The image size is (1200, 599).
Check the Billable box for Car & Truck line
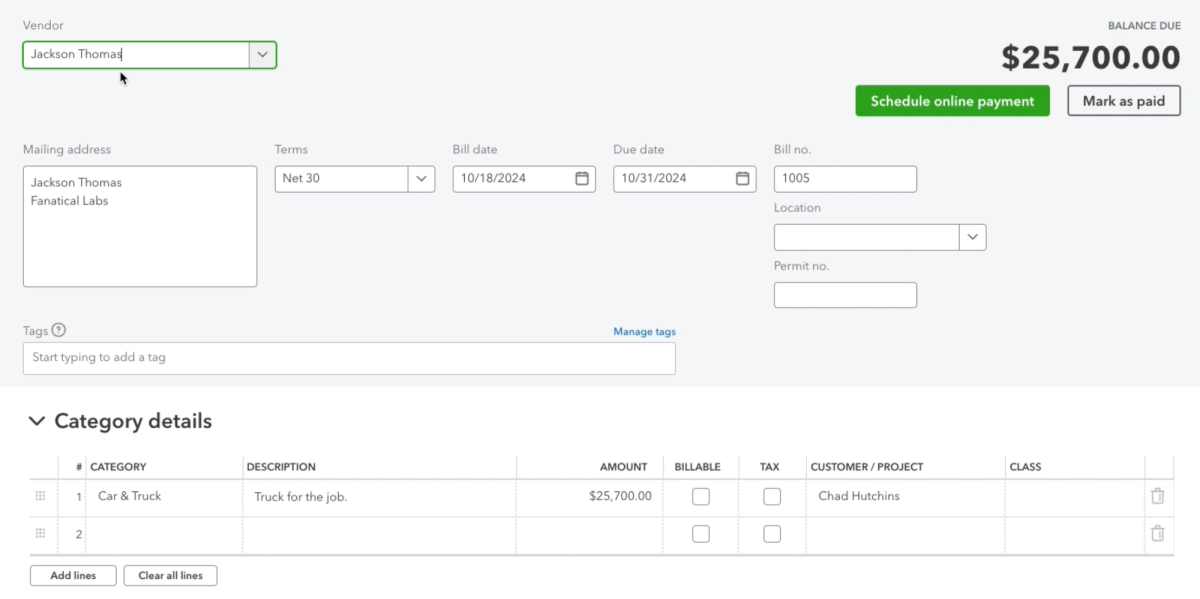click(x=701, y=496)
